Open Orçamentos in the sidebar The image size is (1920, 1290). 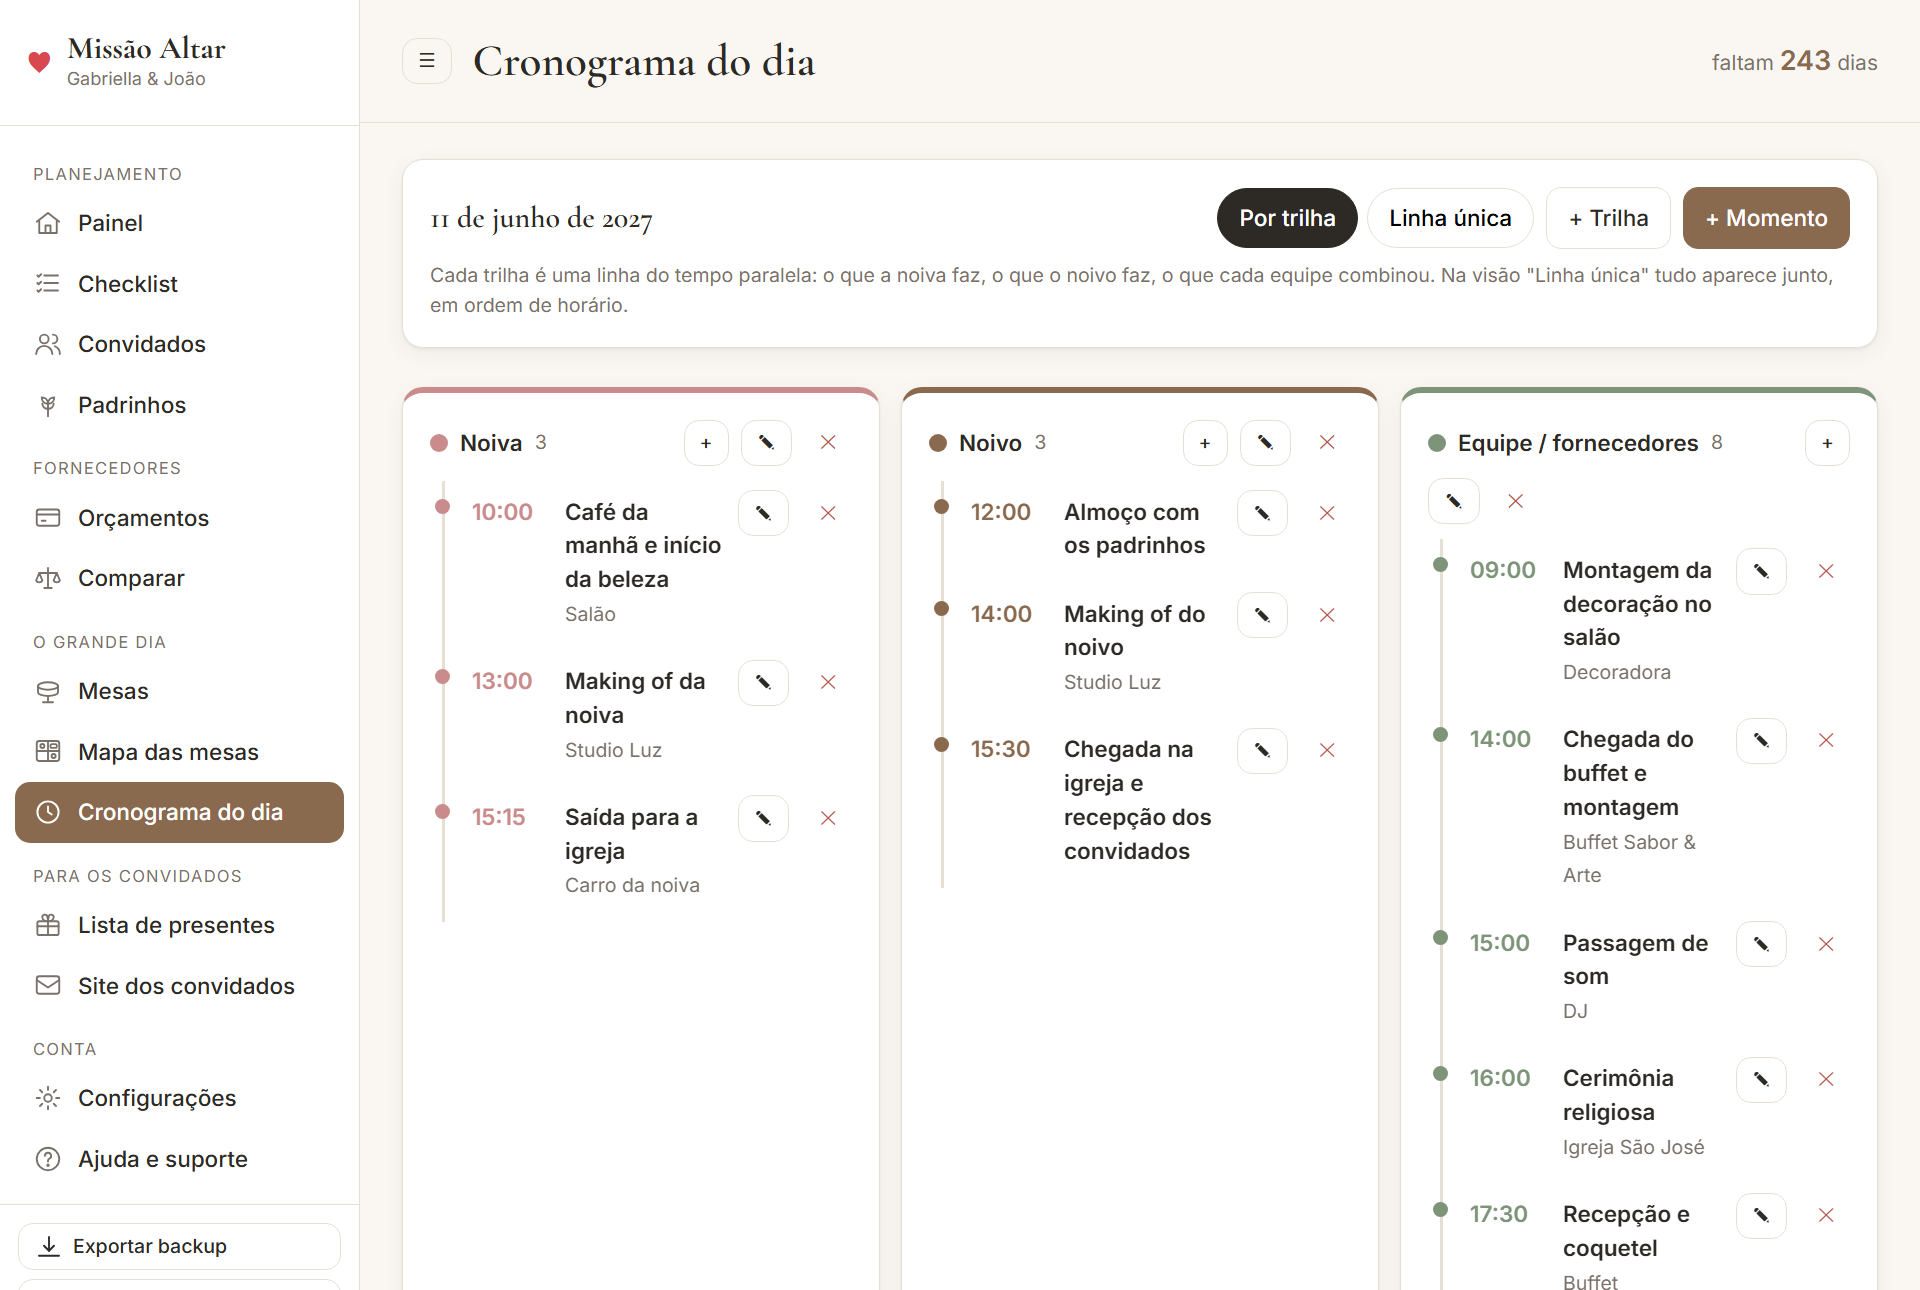[179, 518]
